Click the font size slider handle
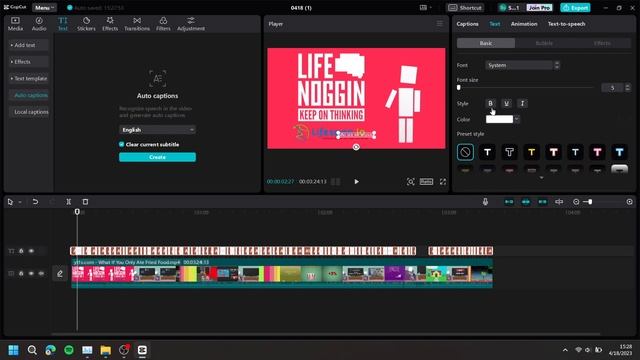640x360 pixels. (x=459, y=87)
